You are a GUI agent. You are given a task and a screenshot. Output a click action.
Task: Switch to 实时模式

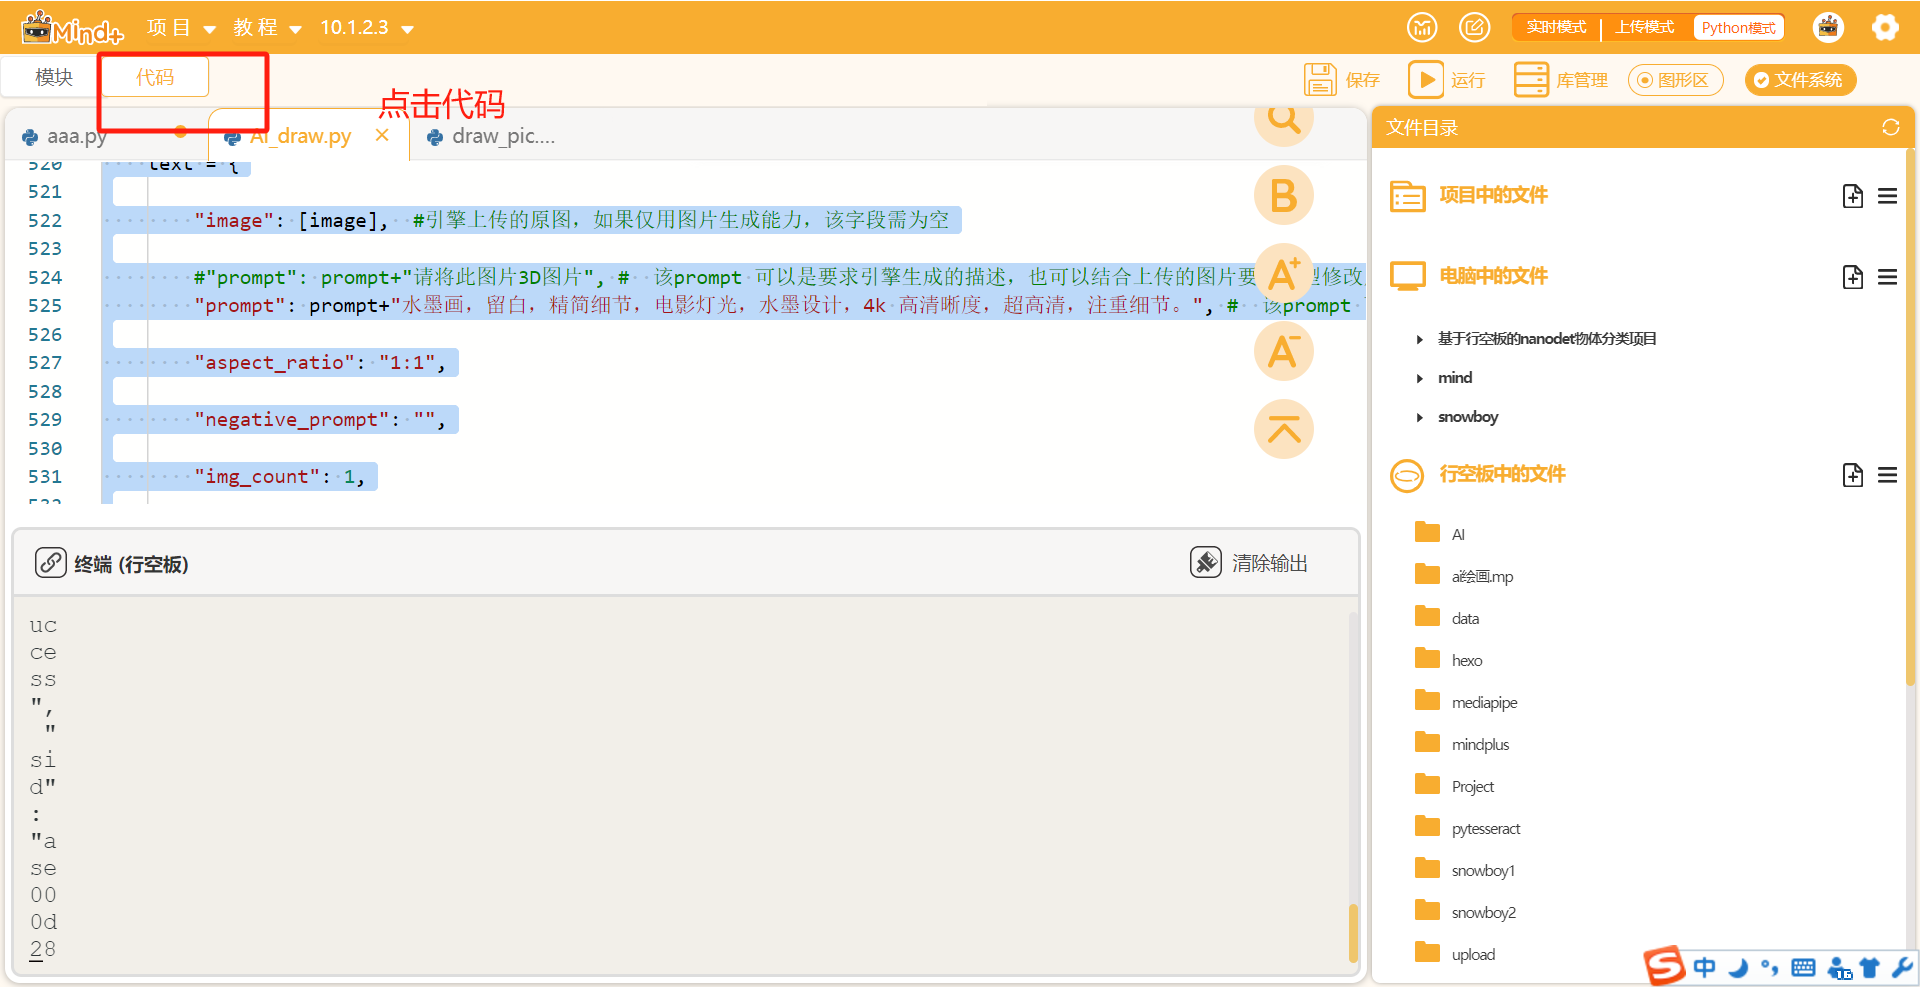click(x=1556, y=28)
